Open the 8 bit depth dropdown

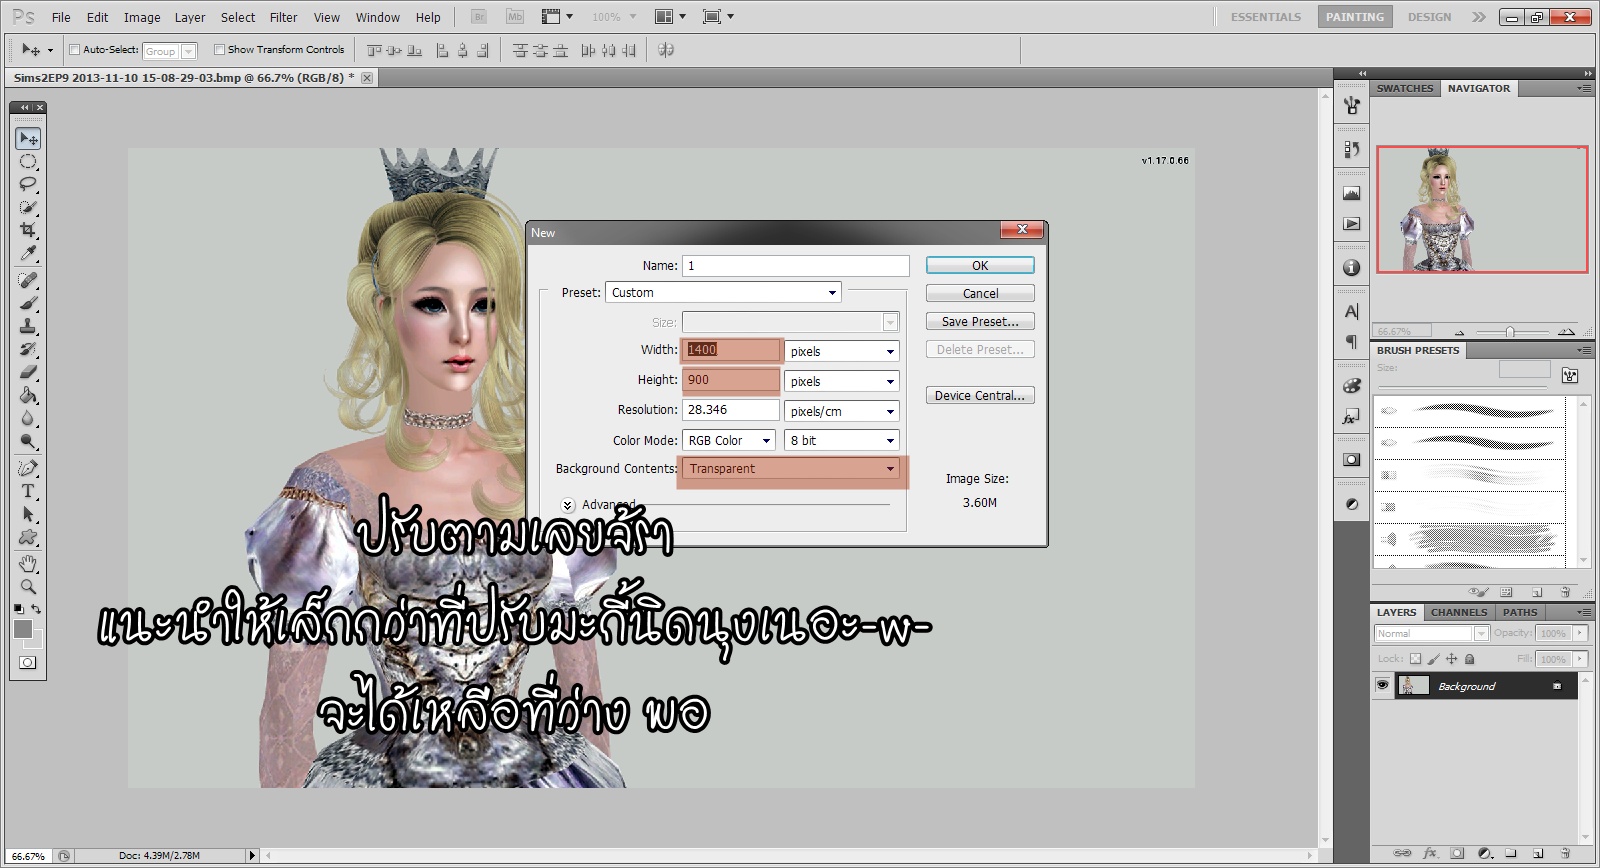click(x=842, y=440)
